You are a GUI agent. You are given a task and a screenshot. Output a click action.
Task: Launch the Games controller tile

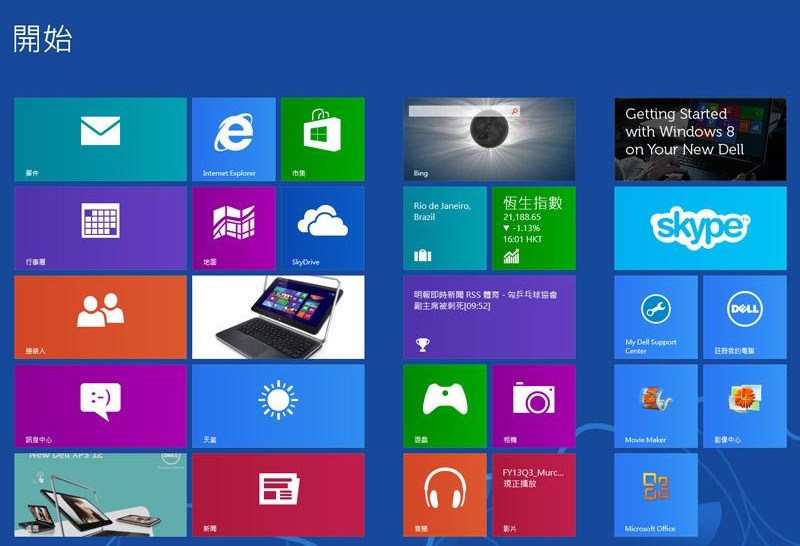tap(445, 405)
